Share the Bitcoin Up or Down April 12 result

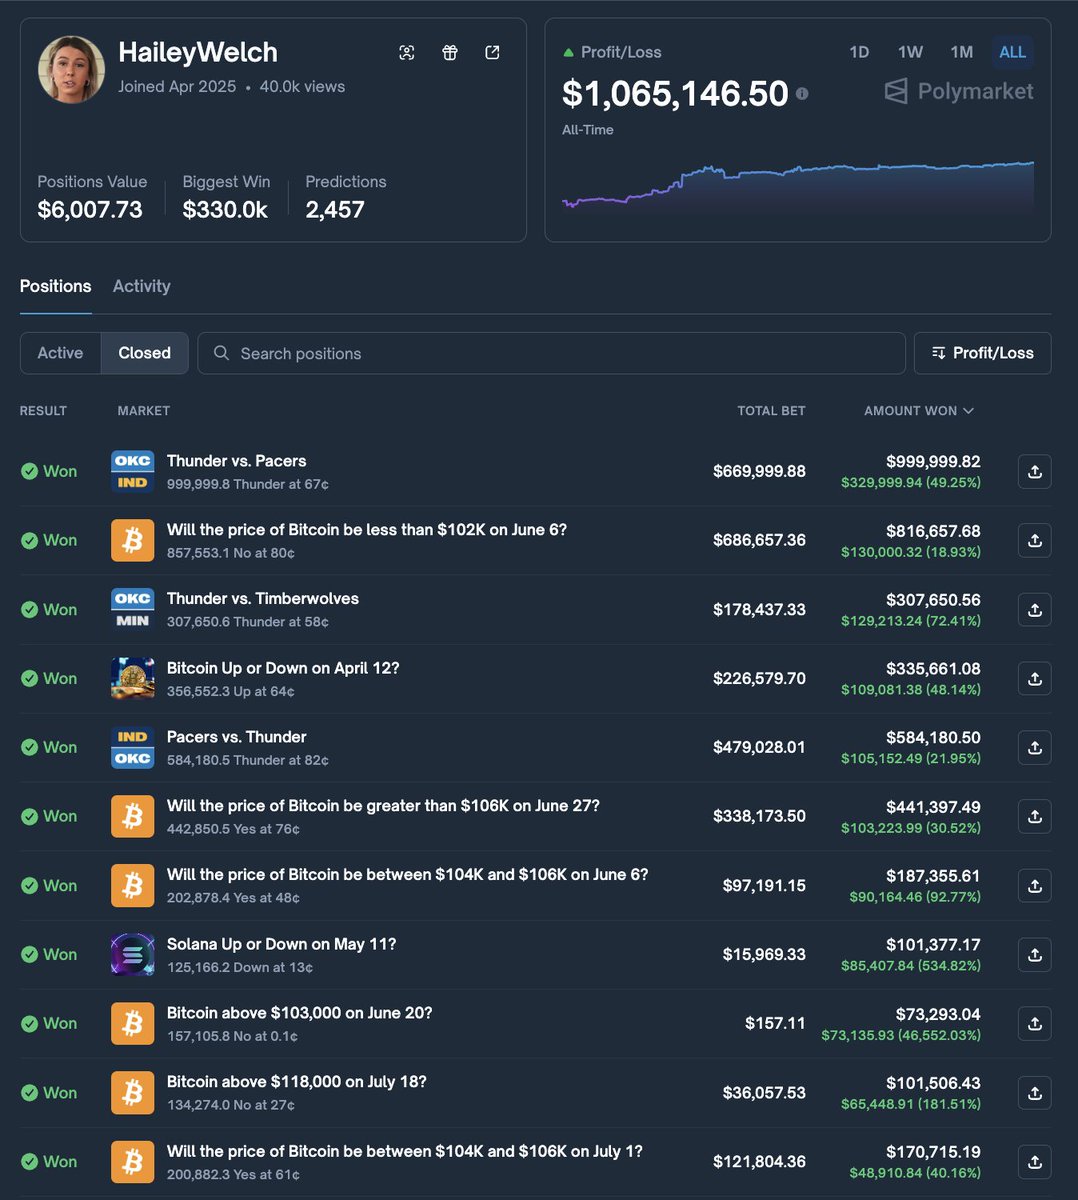(x=1035, y=679)
